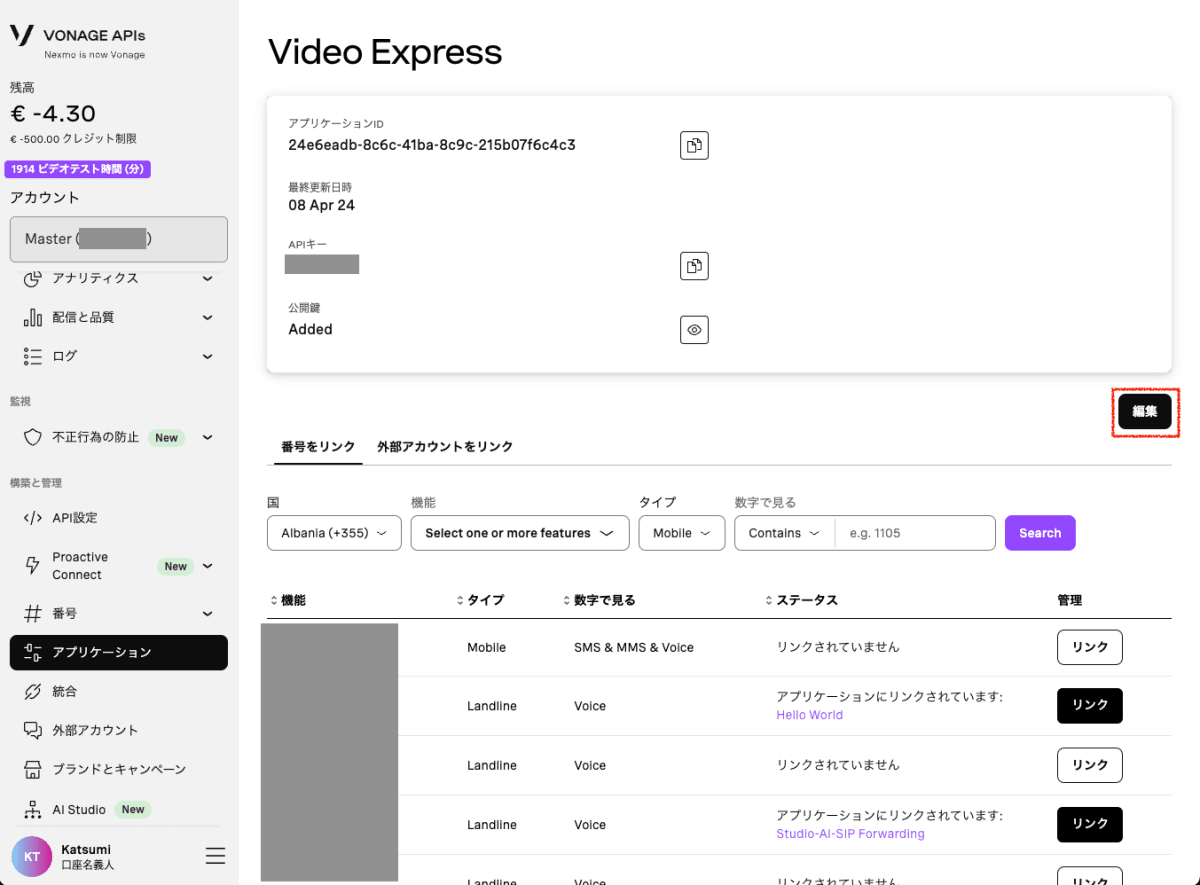
Task: Expand the ログ menu chevron
Action: pyautogui.click(x=208, y=356)
